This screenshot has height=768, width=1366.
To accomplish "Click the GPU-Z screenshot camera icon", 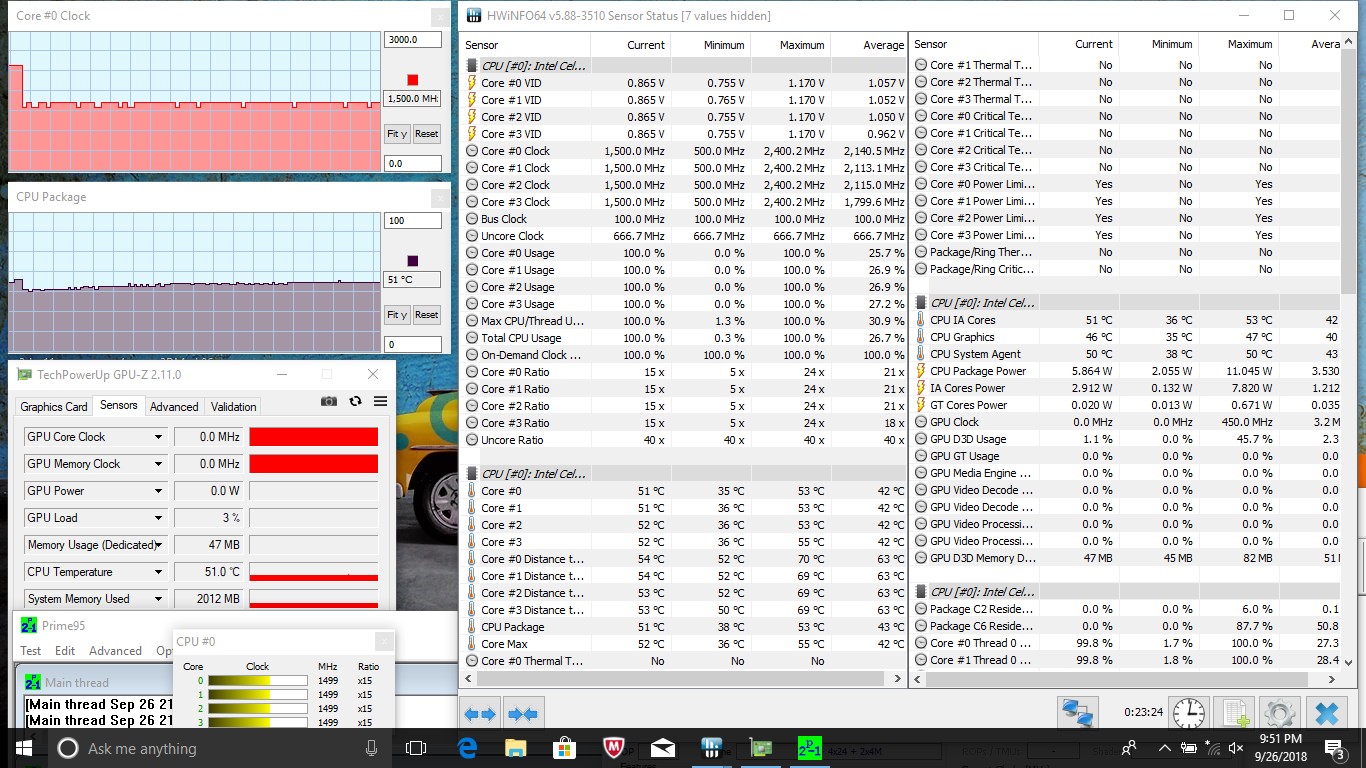I will pyautogui.click(x=329, y=402).
